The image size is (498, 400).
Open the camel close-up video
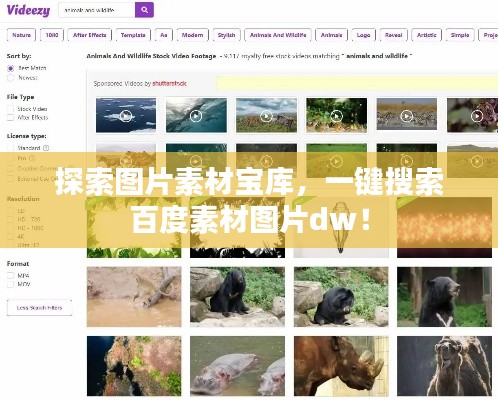coord(444,366)
